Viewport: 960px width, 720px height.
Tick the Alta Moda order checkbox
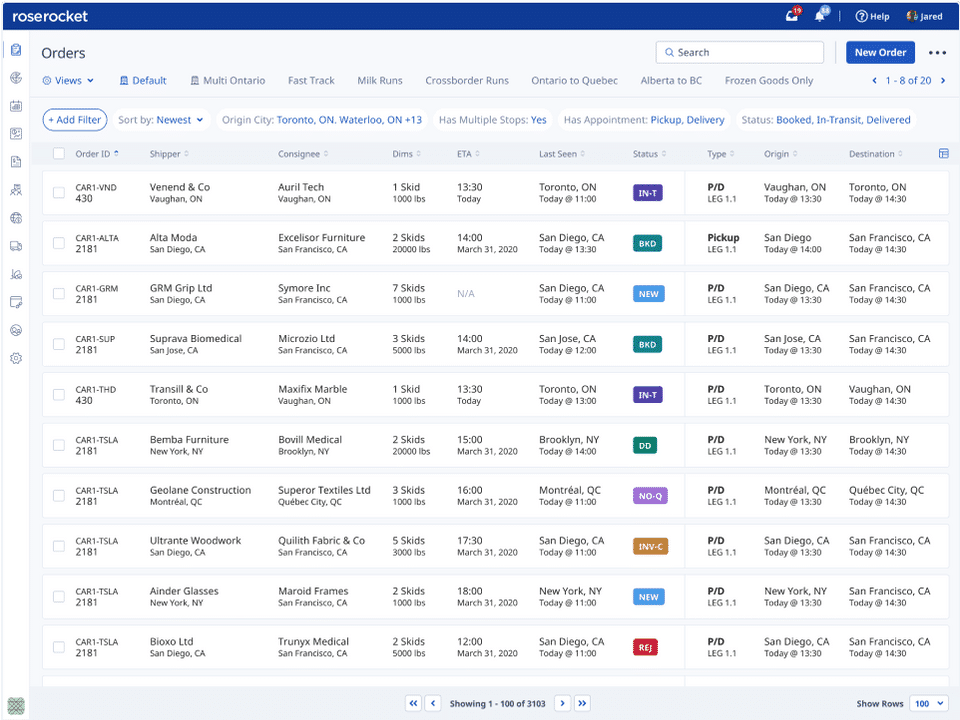pos(59,243)
